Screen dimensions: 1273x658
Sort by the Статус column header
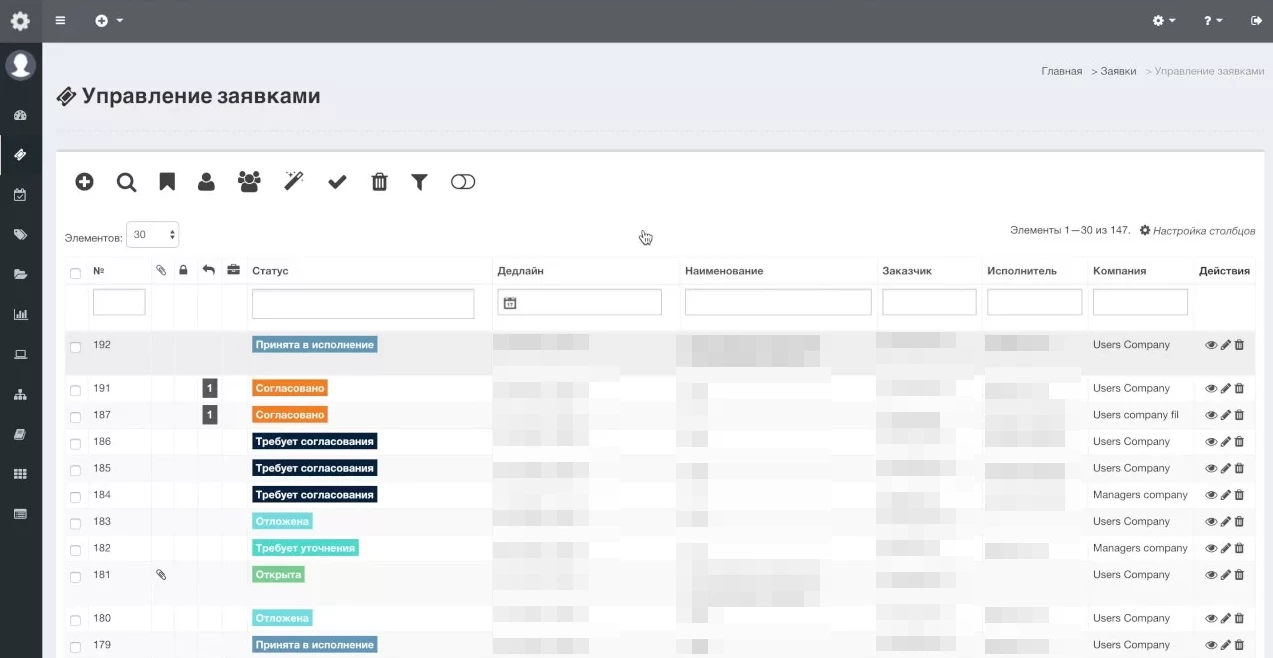click(x=270, y=271)
